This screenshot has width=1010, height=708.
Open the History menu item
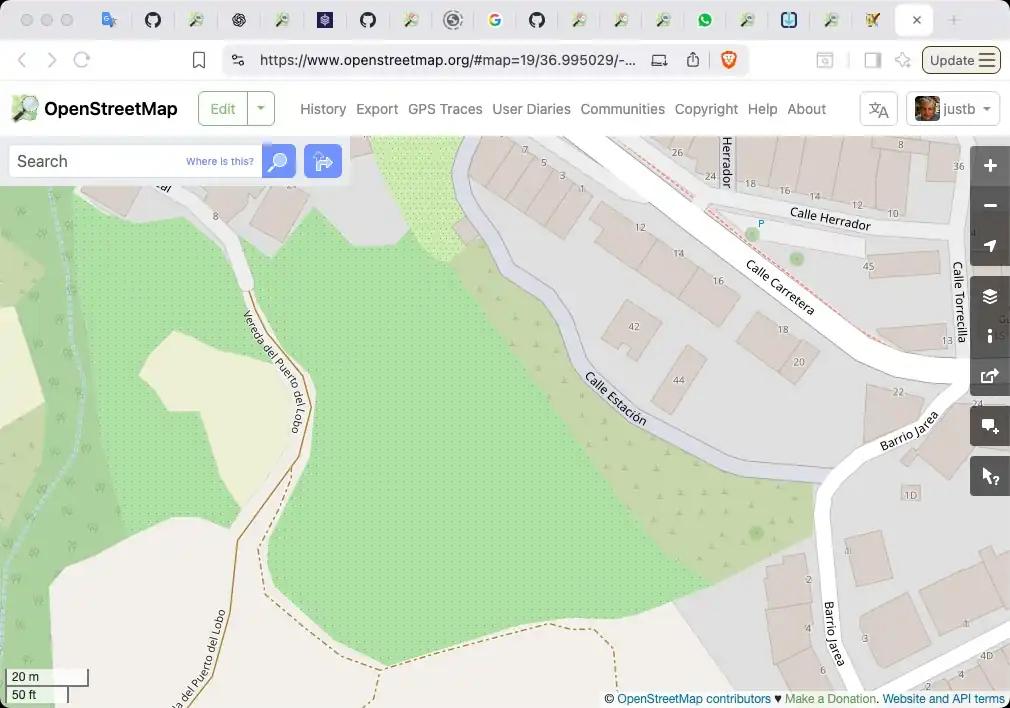(322, 109)
